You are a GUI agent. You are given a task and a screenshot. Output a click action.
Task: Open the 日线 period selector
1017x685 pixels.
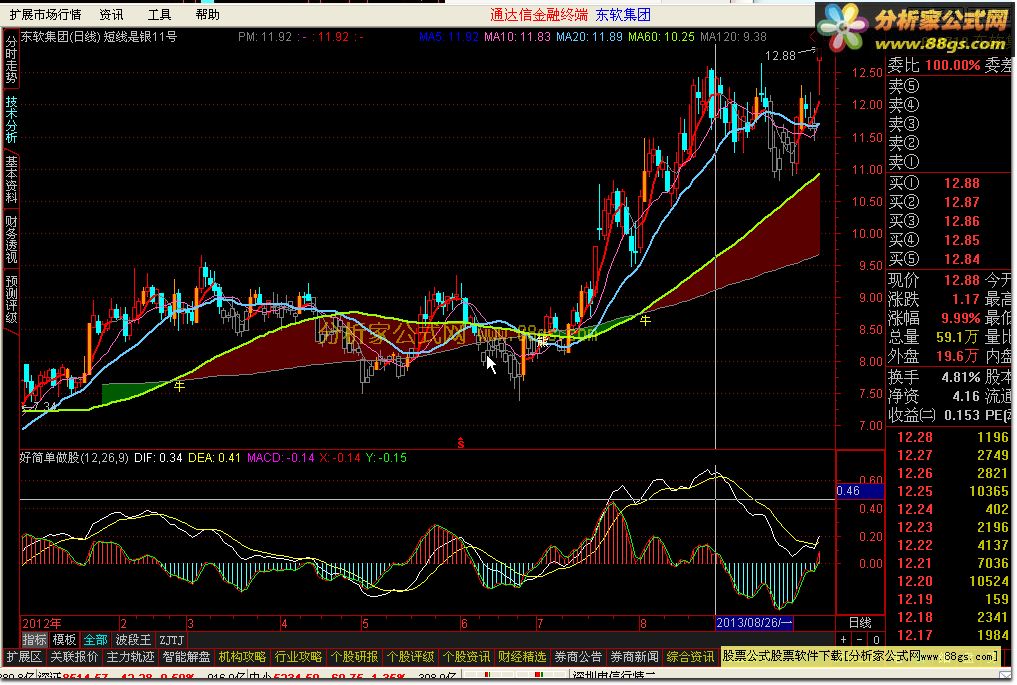tap(860, 623)
